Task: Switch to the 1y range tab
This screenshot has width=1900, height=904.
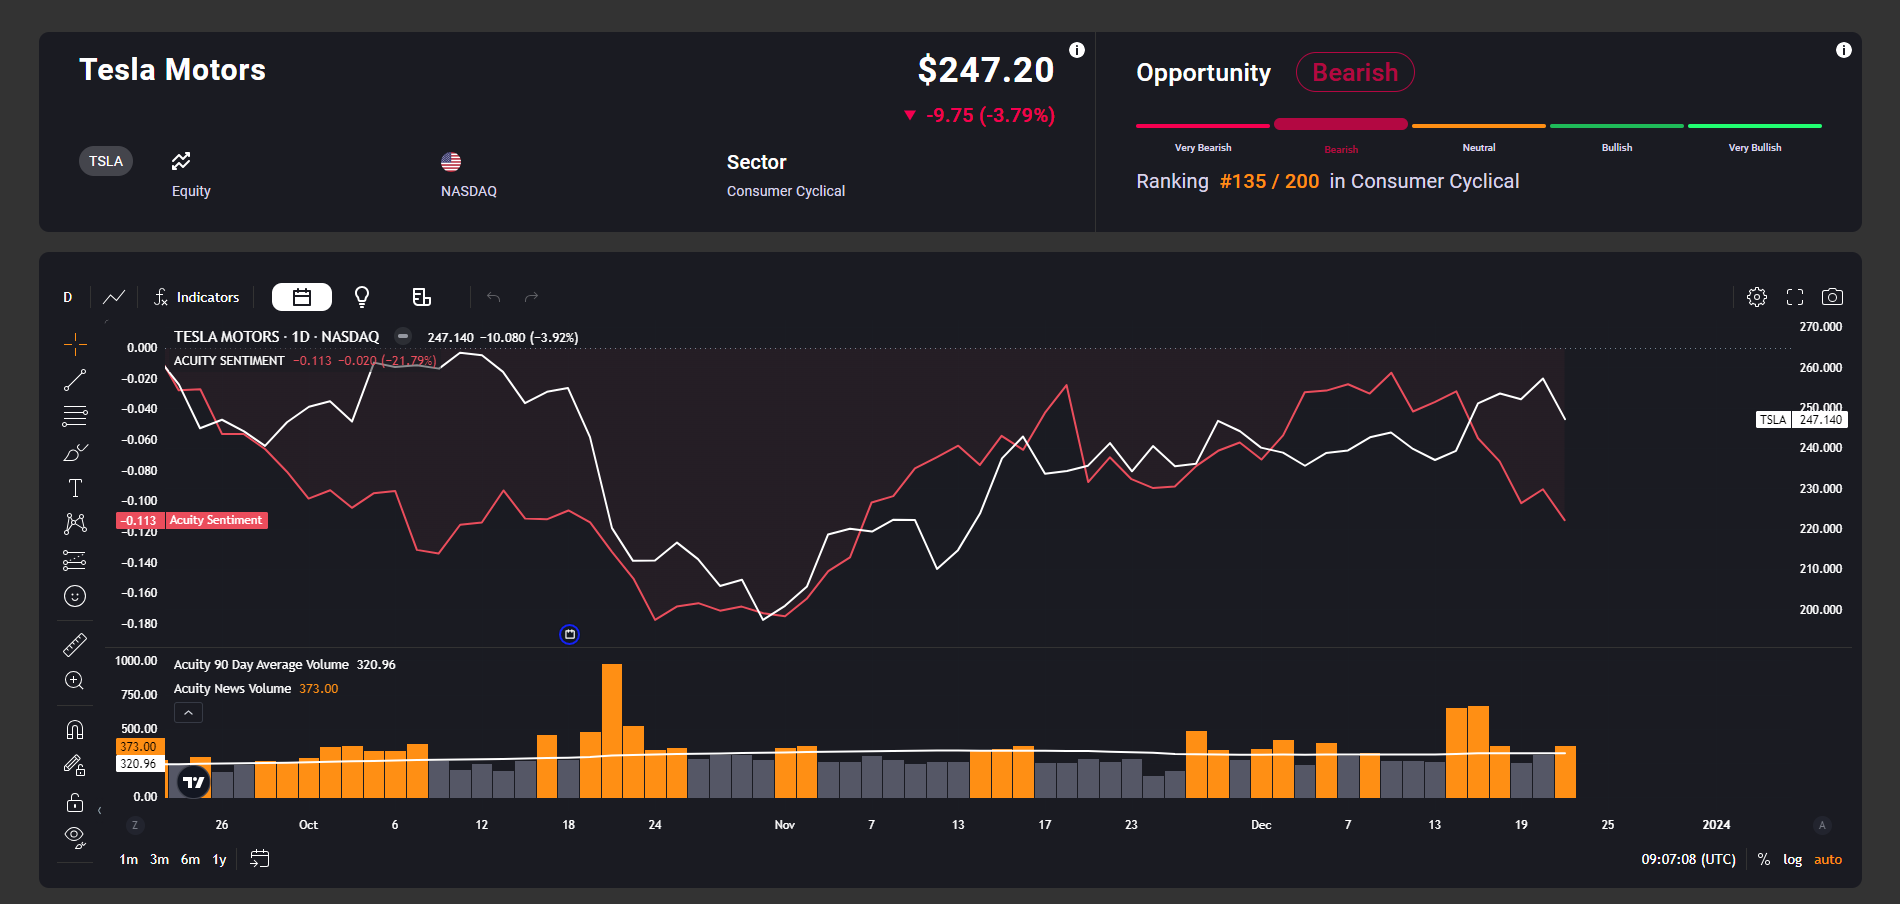Action: click(x=219, y=859)
